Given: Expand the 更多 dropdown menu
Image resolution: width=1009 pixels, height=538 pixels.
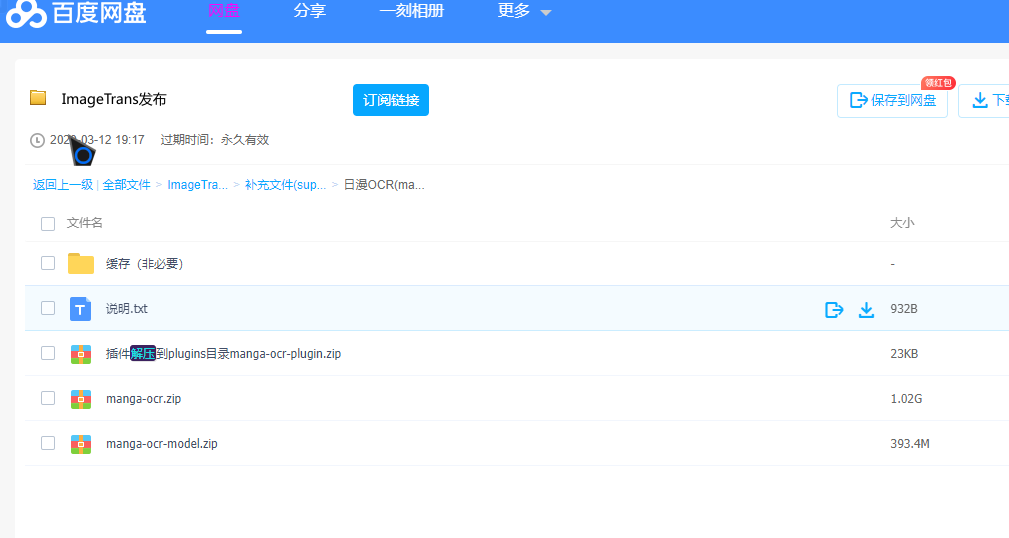Looking at the screenshot, I should pos(524,12).
